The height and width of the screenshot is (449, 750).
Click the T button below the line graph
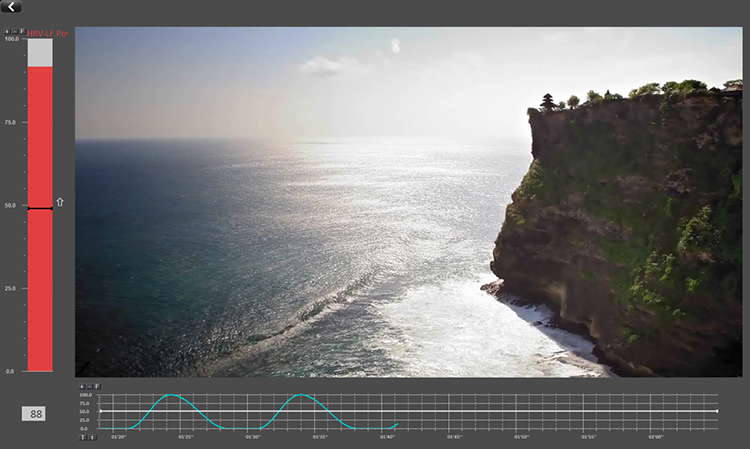(83, 437)
